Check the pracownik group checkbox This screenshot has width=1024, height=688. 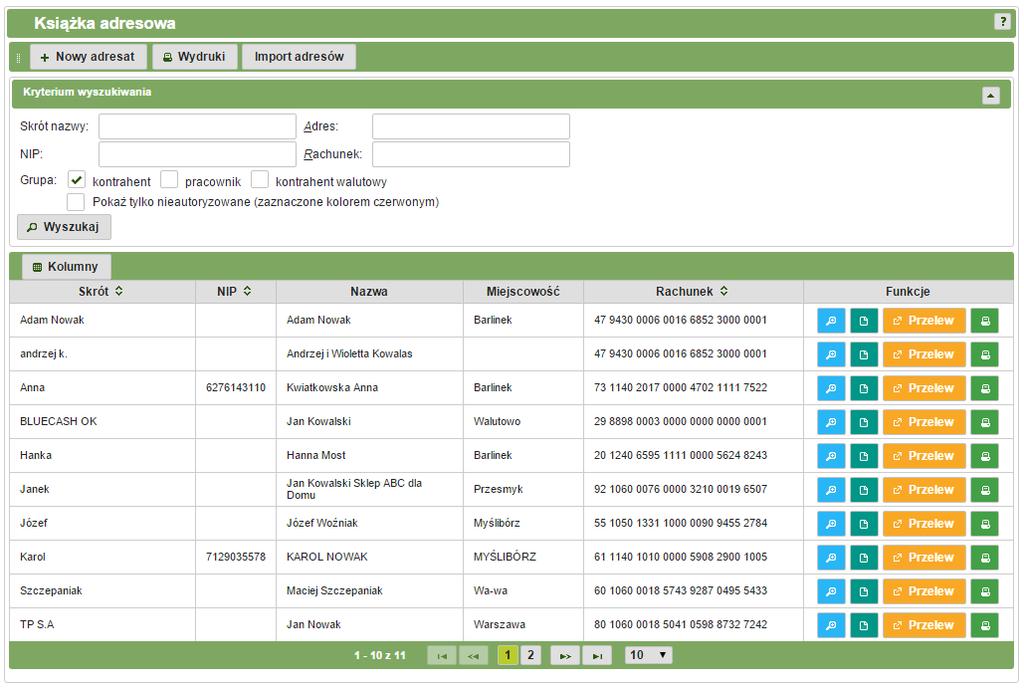coord(169,180)
